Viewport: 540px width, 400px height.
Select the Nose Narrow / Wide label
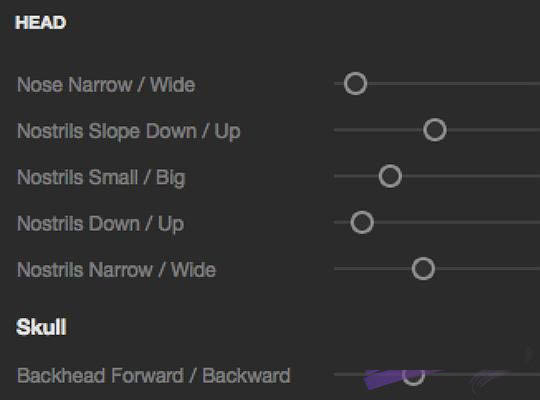tap(106, 85)
